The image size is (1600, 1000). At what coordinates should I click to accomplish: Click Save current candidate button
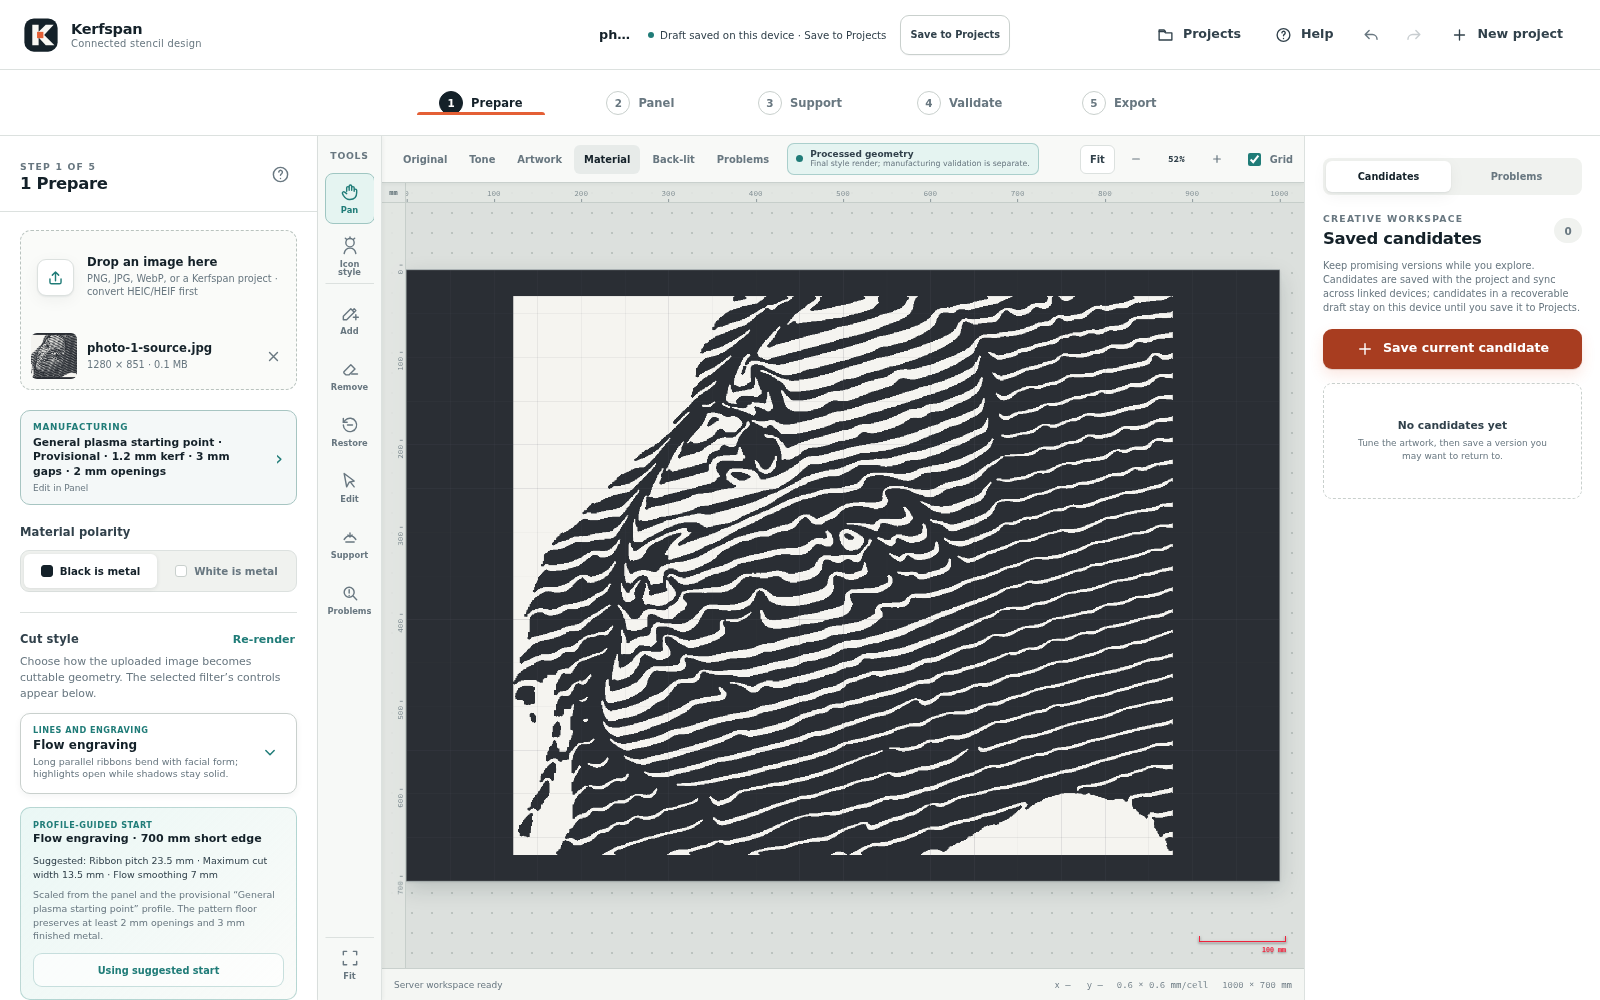click(x=1452, y=349)
